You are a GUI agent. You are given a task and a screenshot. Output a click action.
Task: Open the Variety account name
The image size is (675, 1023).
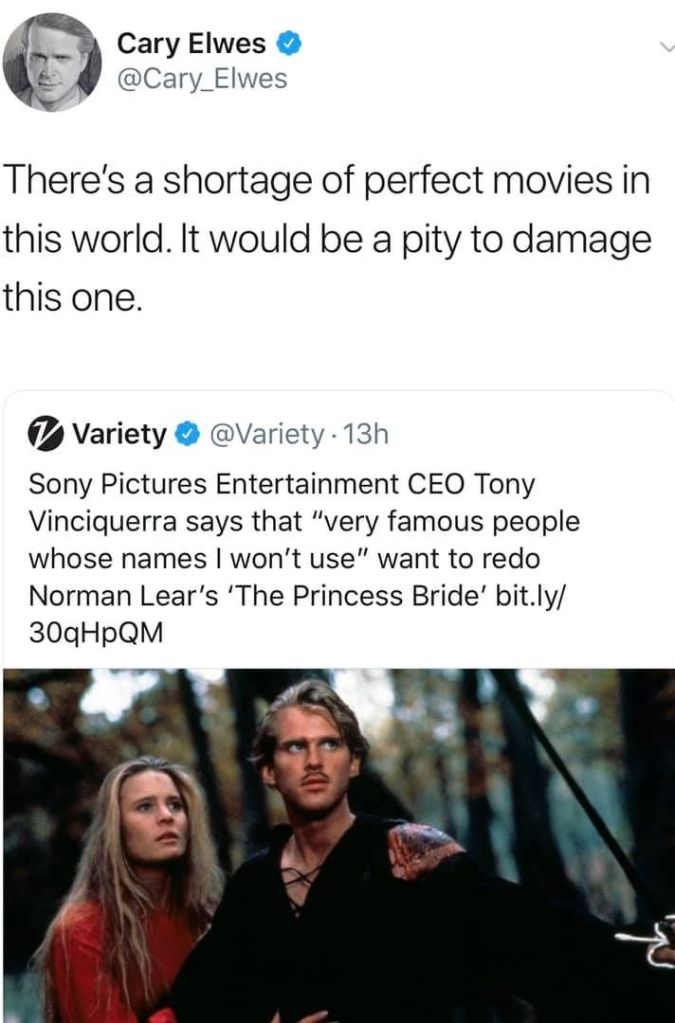pos(119,434)
